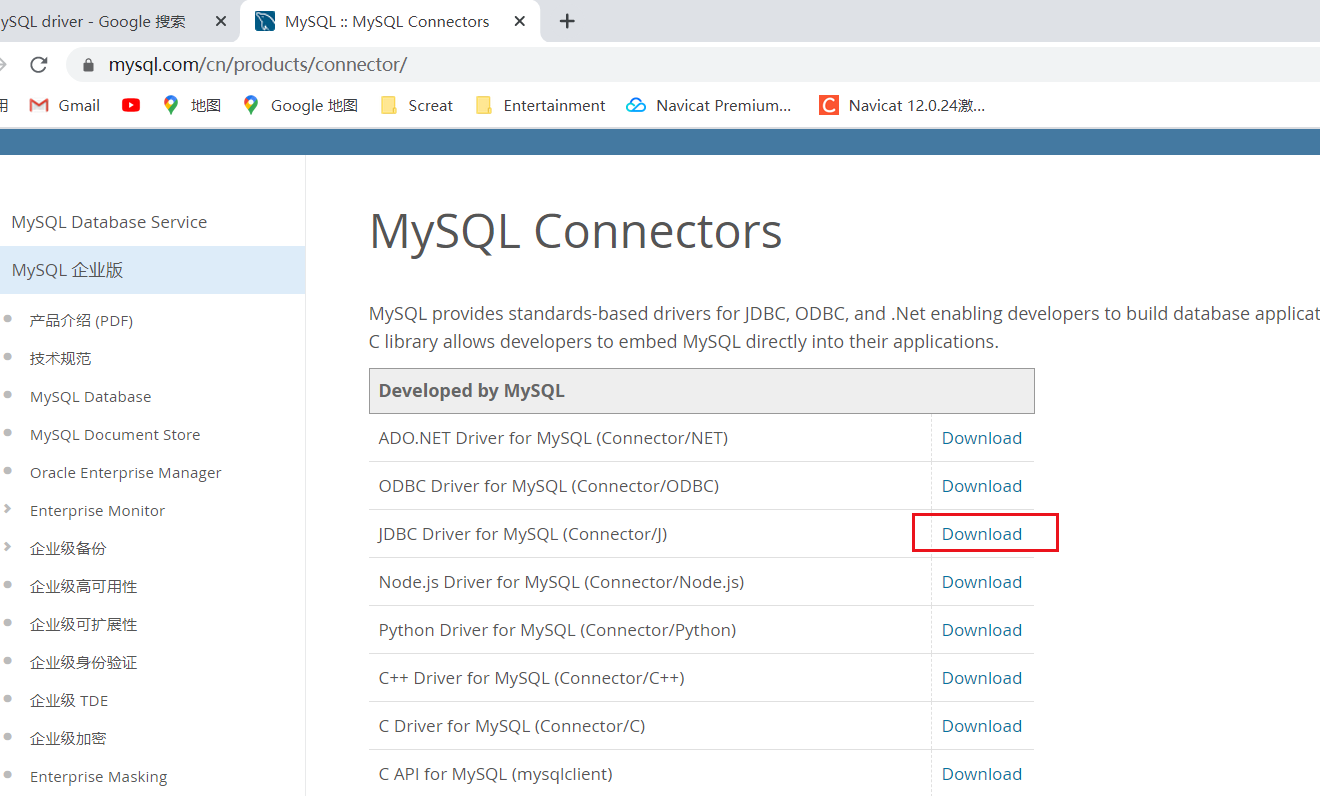Open the Google 地图 bookmark

click(x=299, y=105)
